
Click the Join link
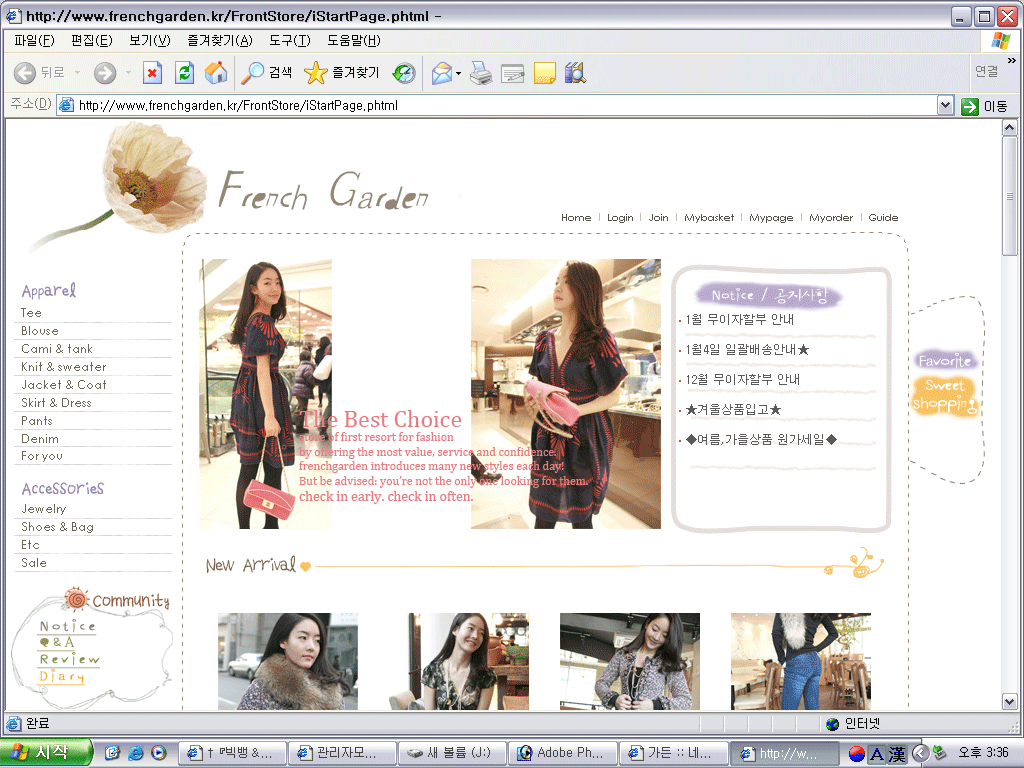pyautogui.click(x=658, y=217)
